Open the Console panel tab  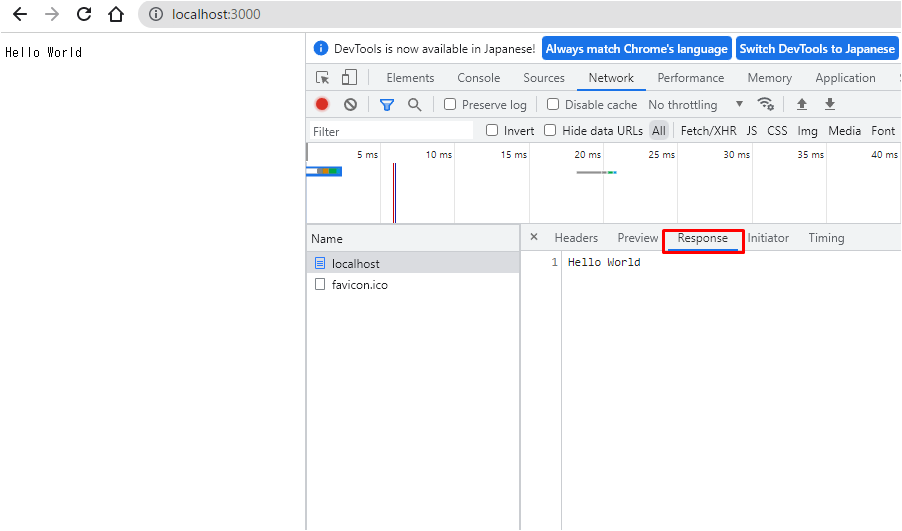tap(479, 78)
